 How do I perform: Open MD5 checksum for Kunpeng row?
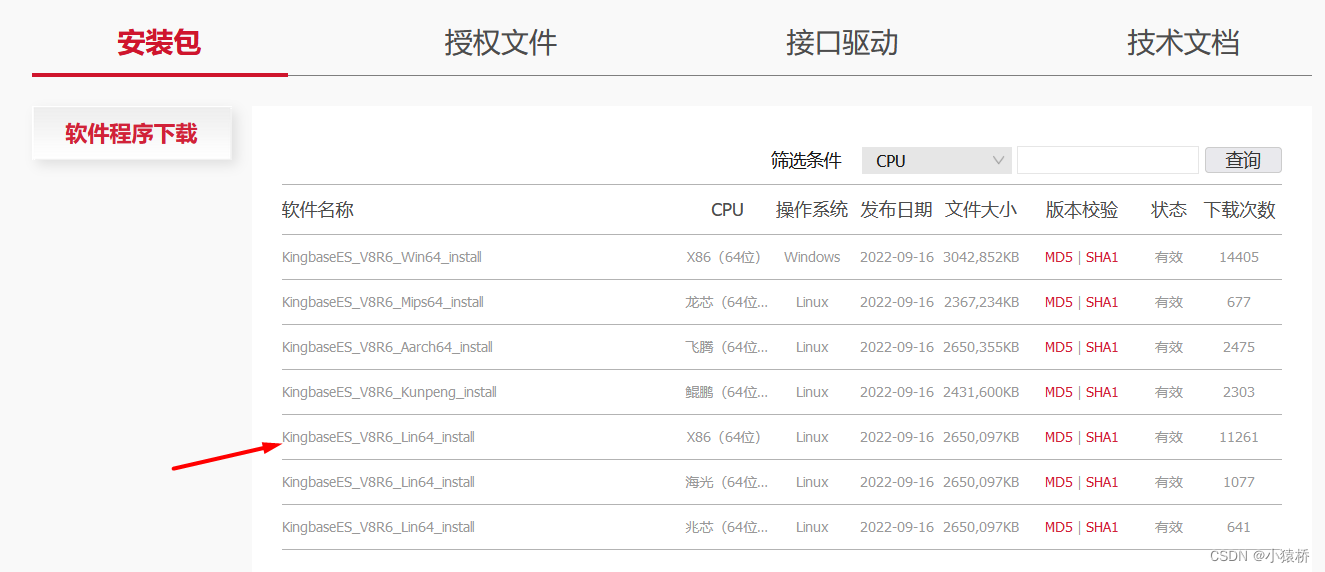[x=1058, y=392]
